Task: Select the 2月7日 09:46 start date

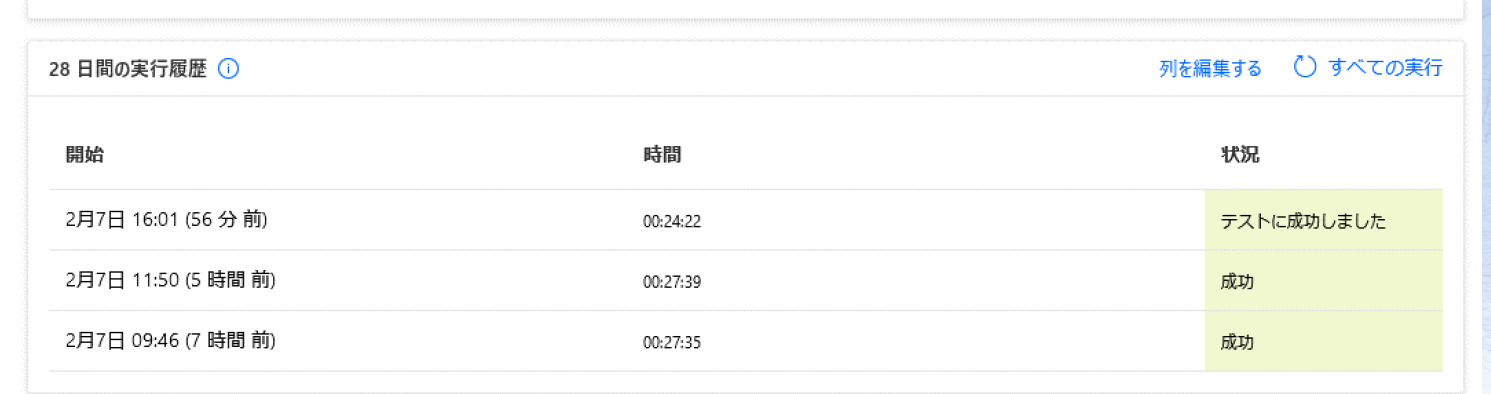Action: (123, 341)
